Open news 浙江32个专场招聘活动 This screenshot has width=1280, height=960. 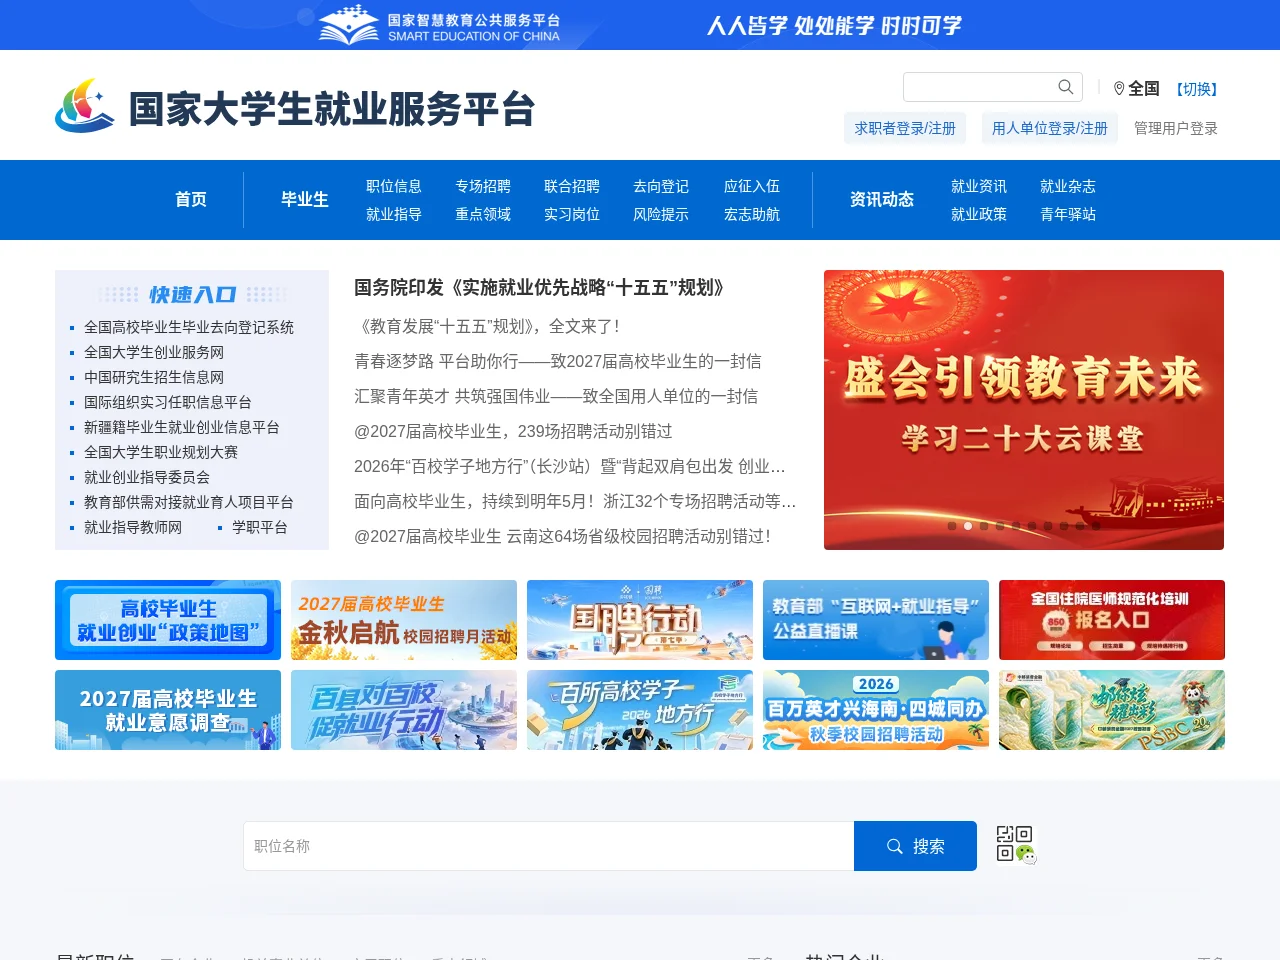tap(575, 501)
